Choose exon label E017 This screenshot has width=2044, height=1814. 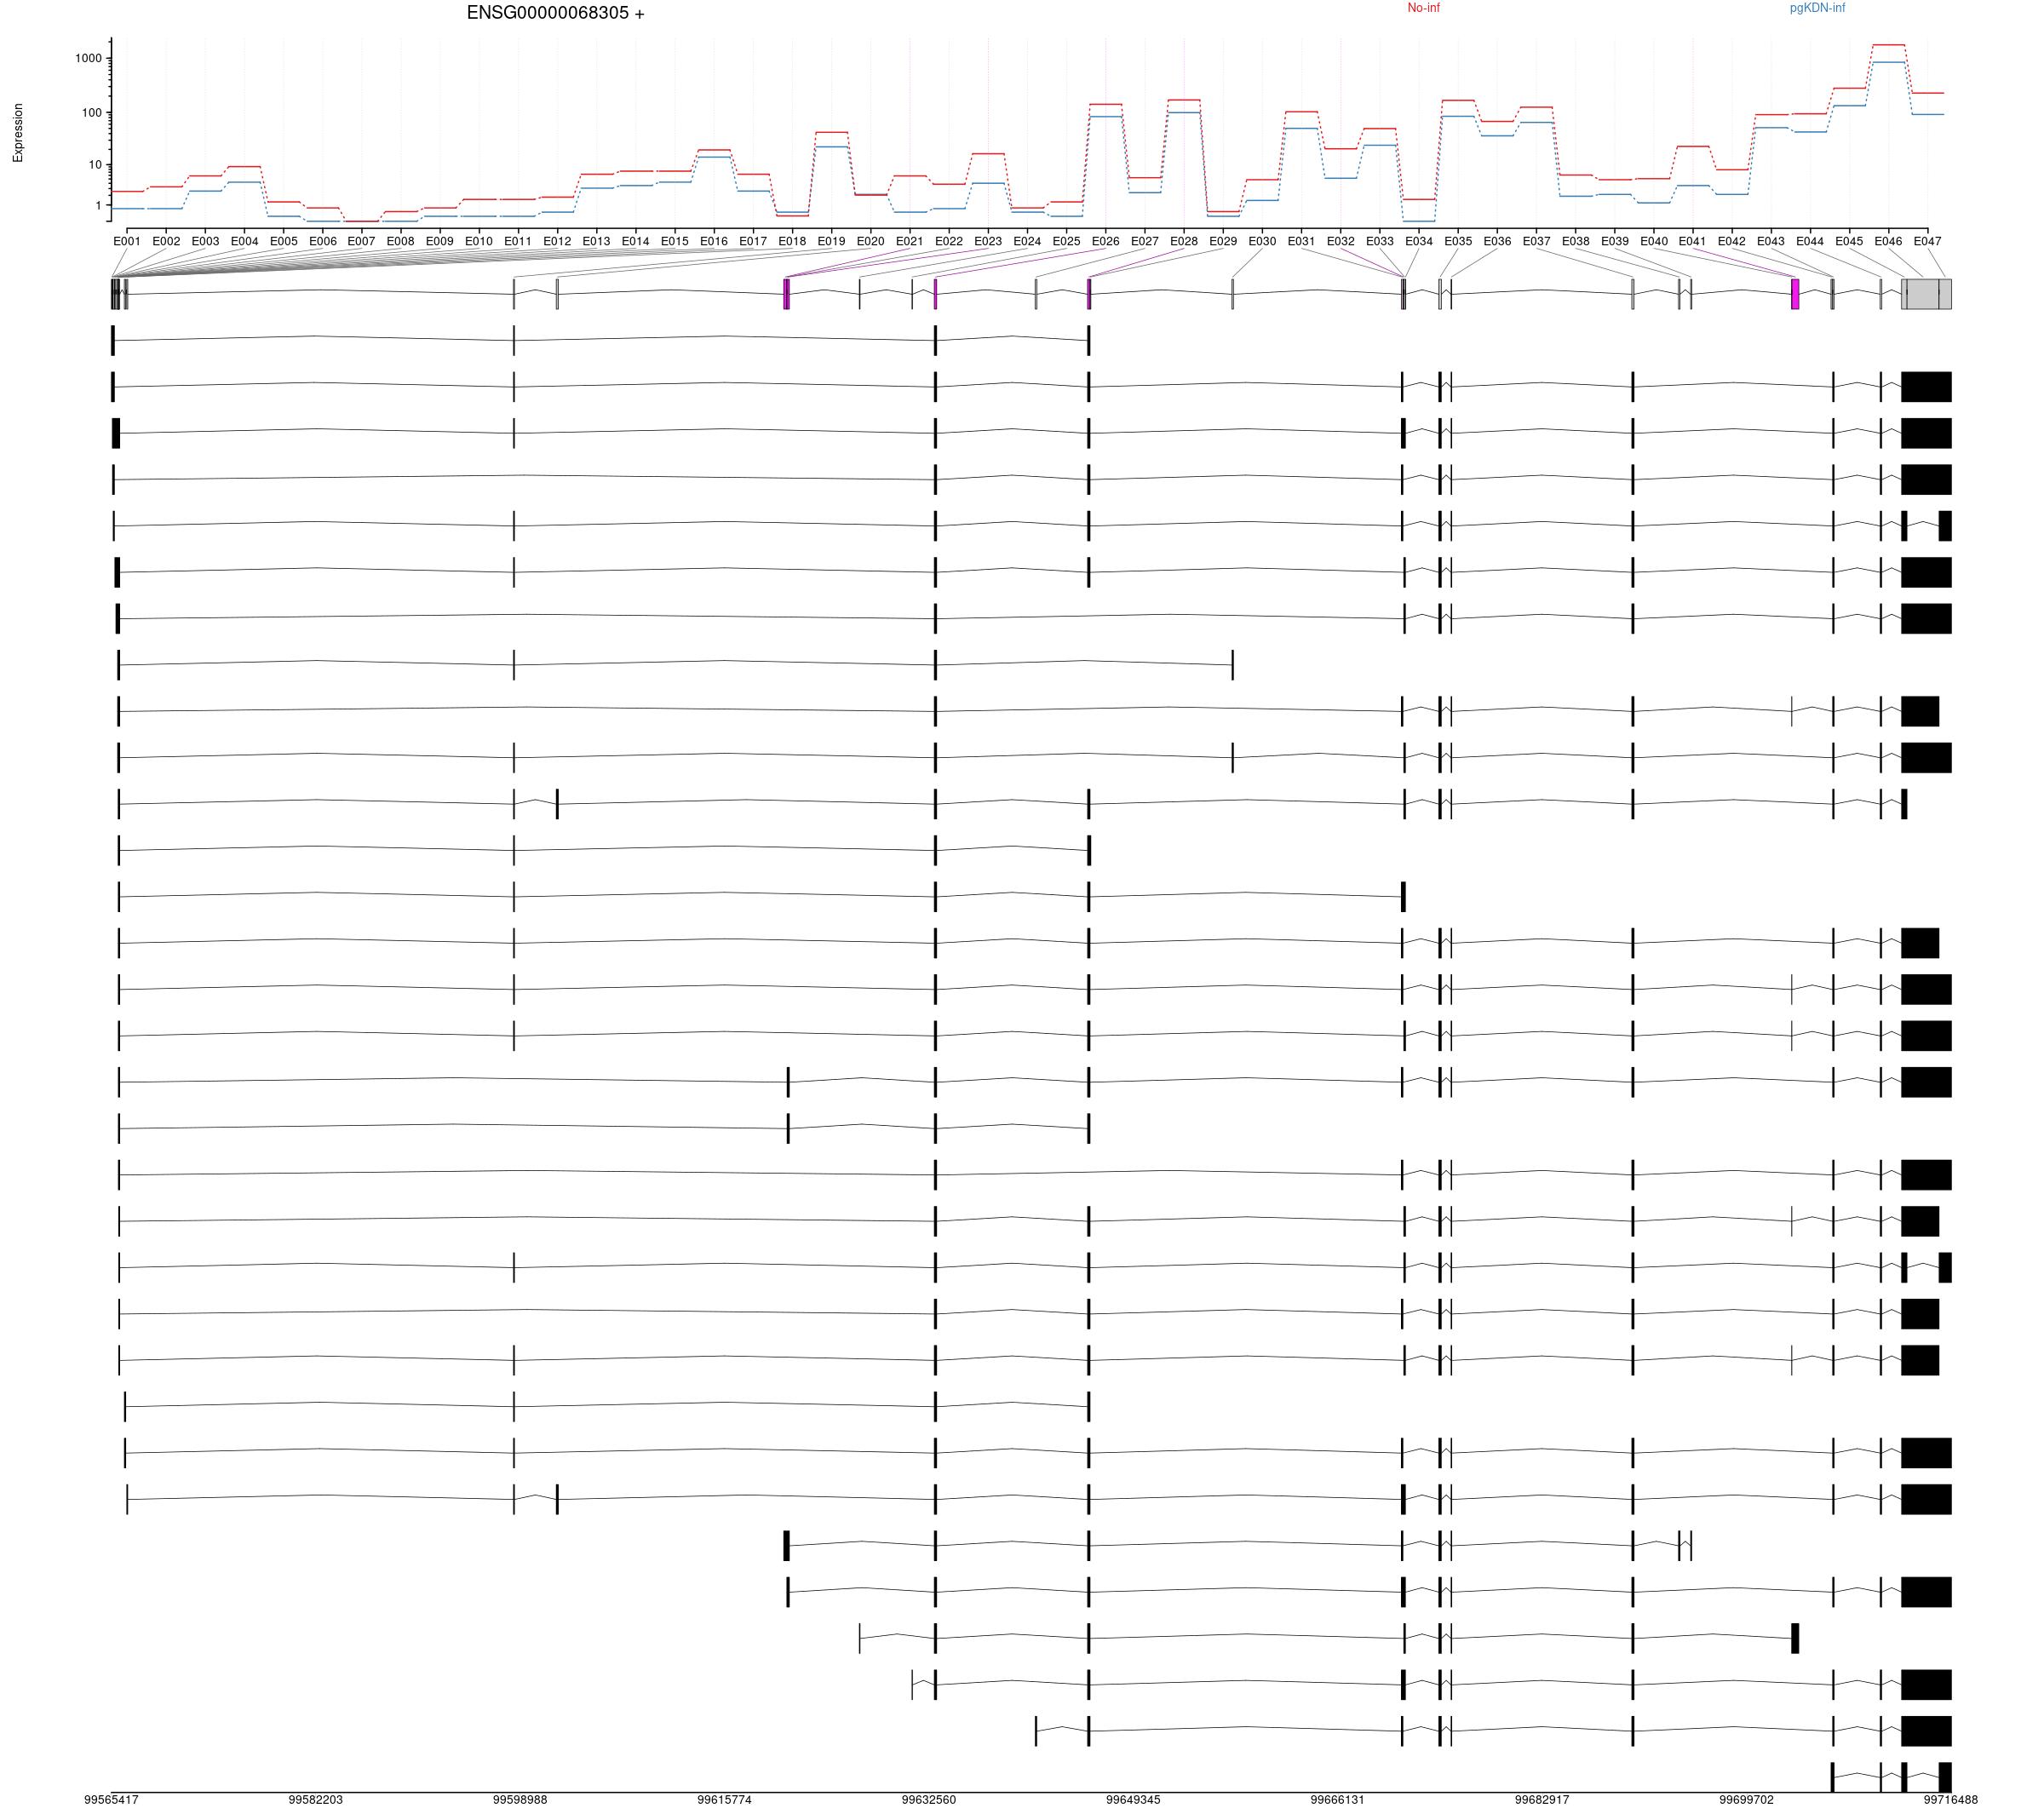753,241
